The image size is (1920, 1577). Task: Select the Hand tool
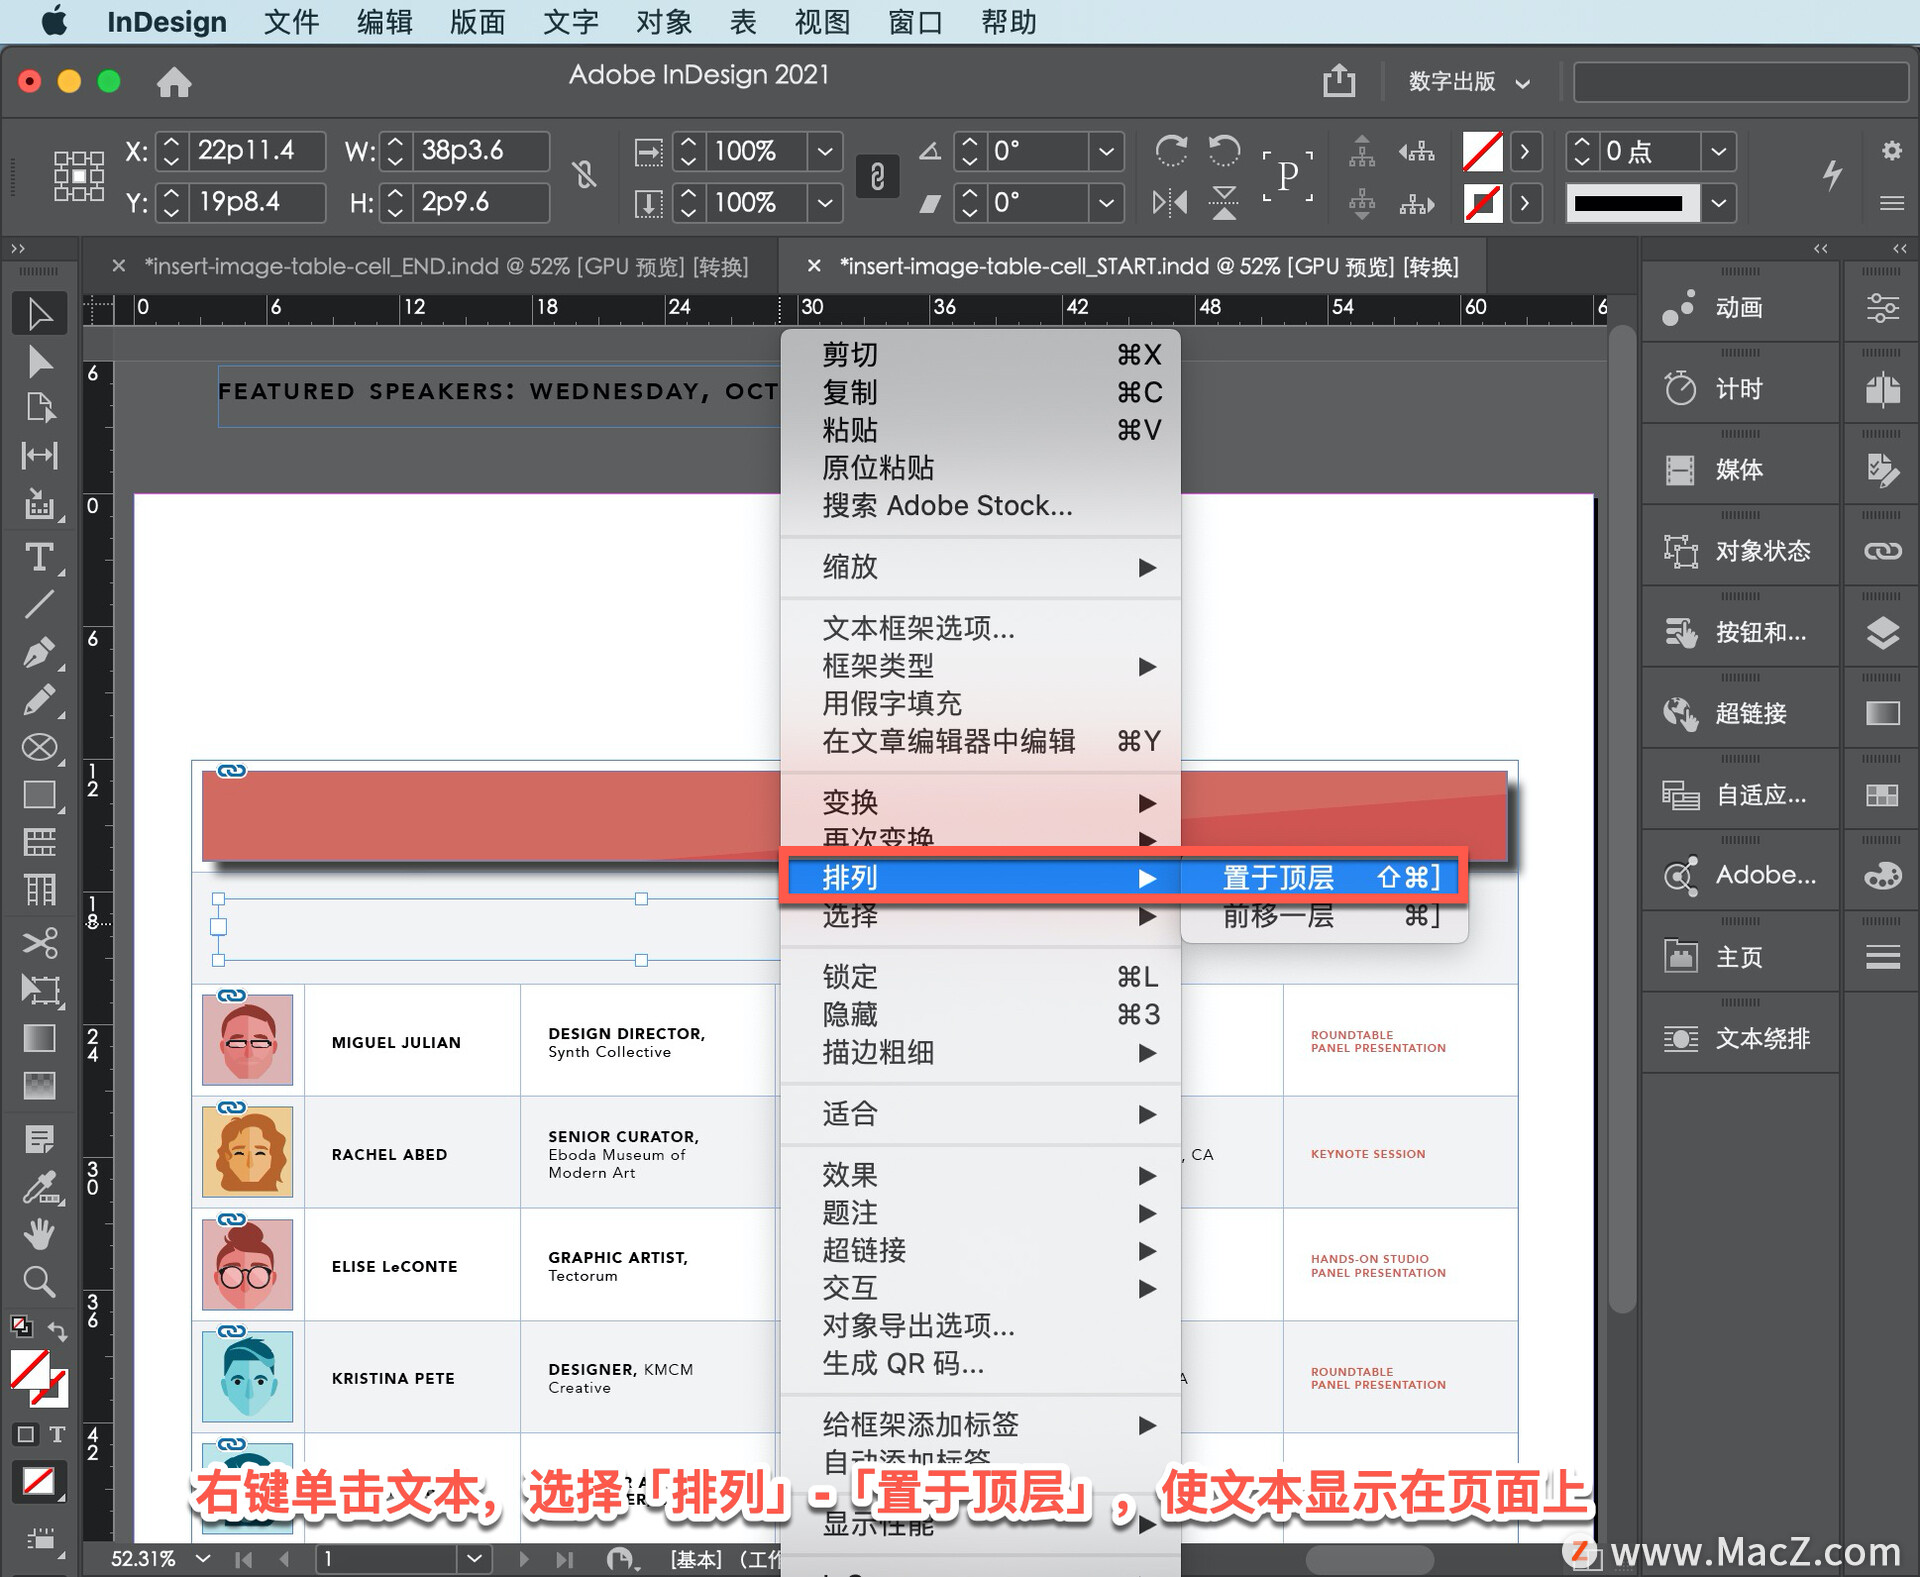click(39, 1233)
